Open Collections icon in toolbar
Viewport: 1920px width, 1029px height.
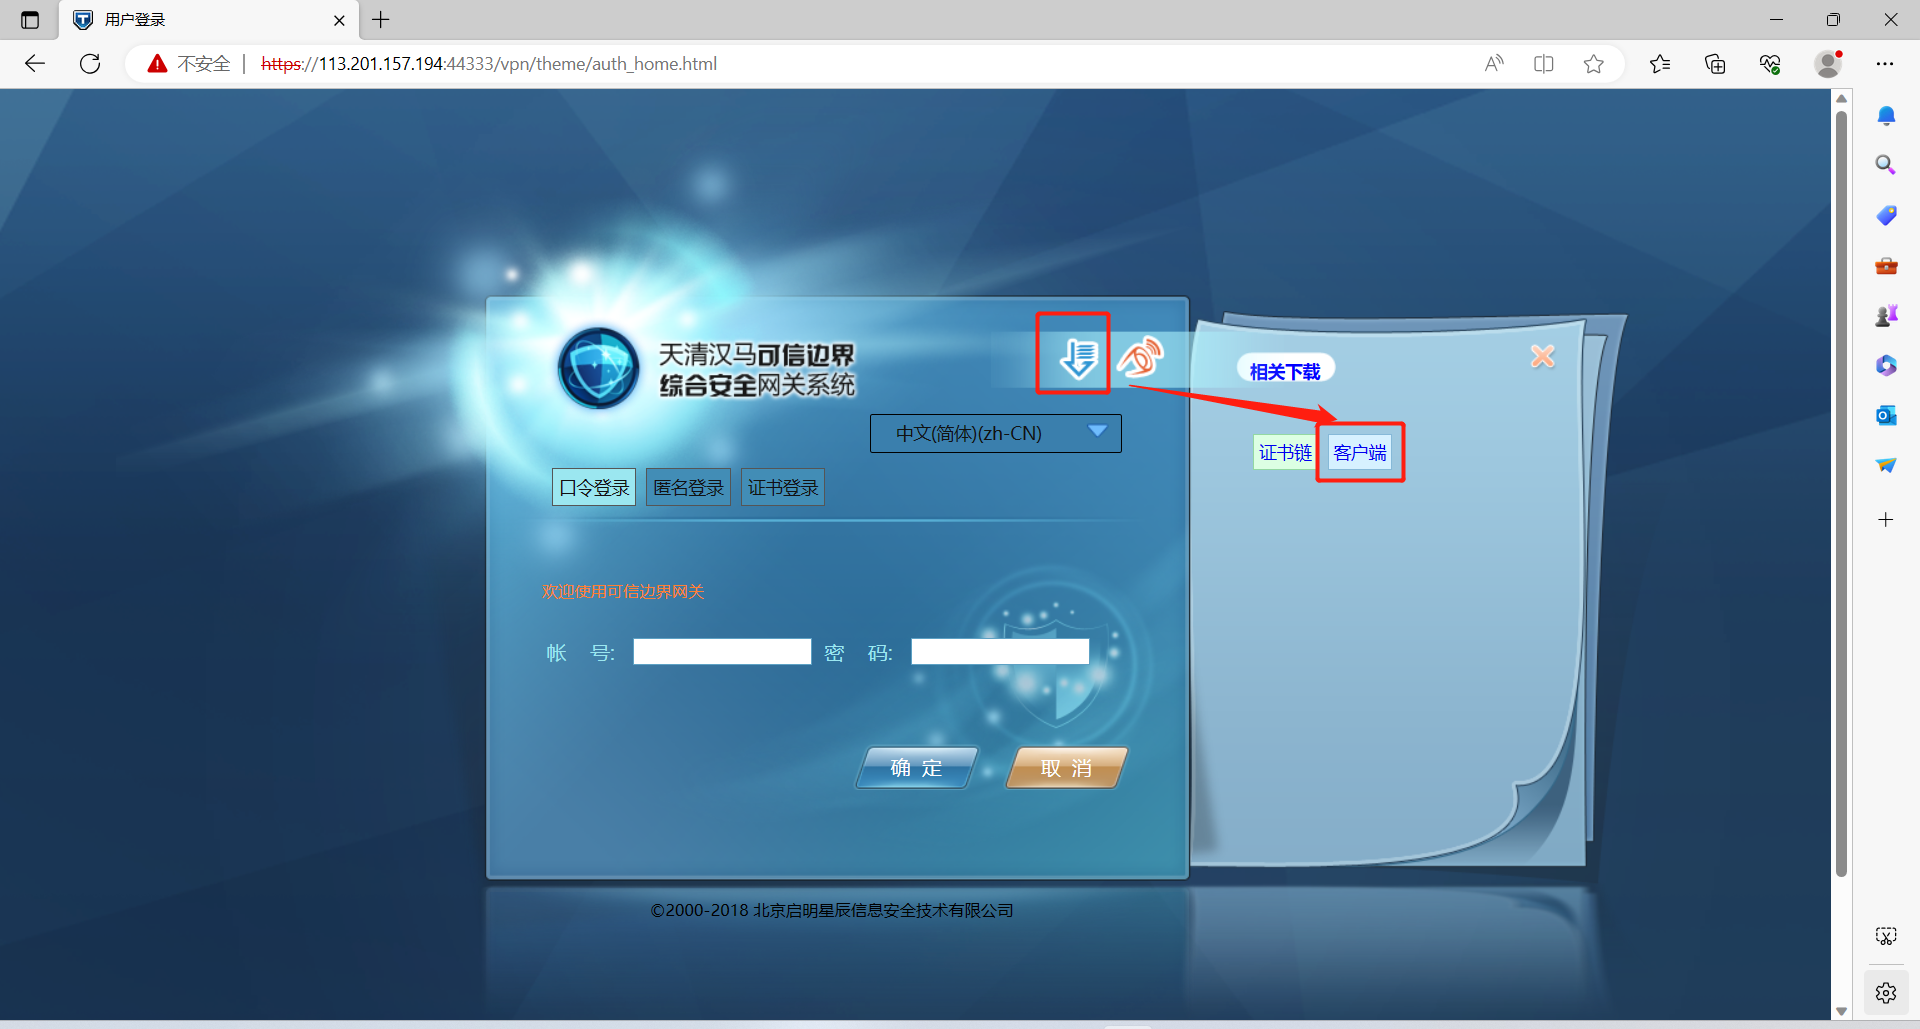[1715, 64]
